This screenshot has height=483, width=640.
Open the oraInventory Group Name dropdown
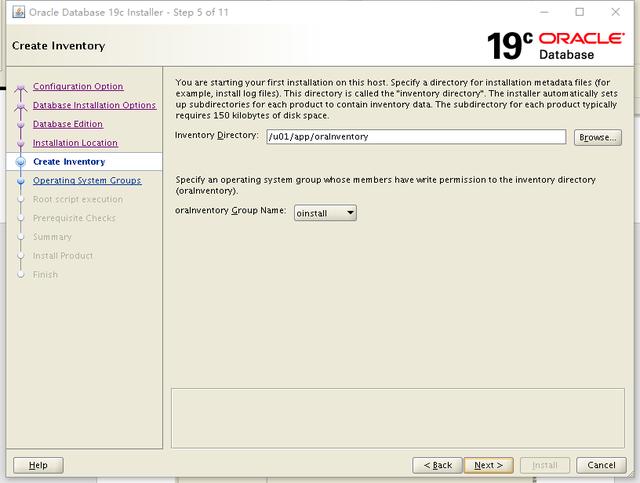pyautogui.click(x=325, y=213)
